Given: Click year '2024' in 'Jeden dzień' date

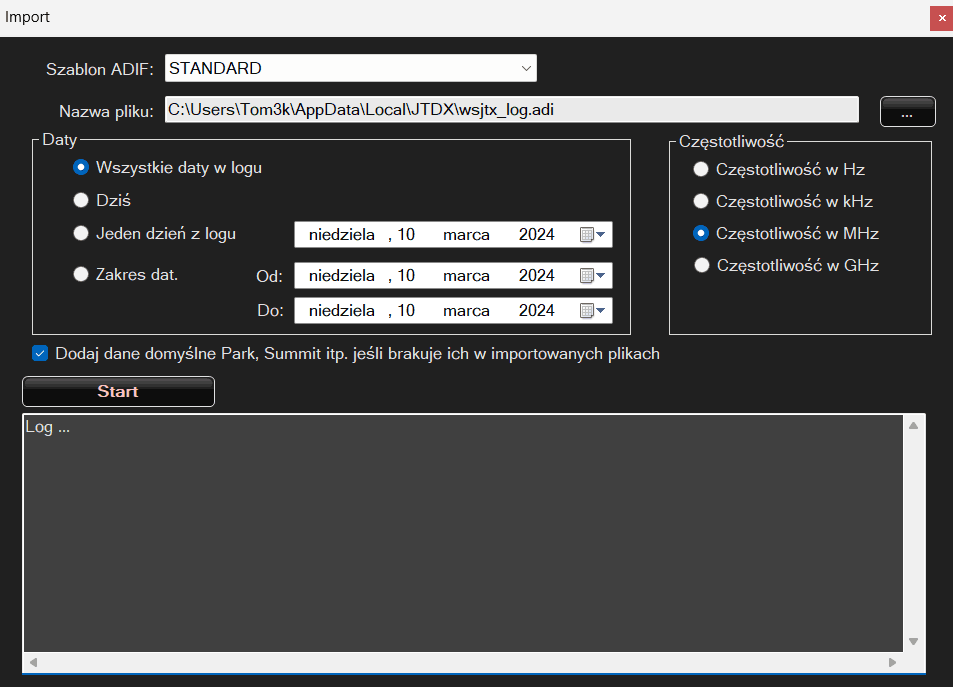Looking at the screenshot, I should point(537,235).
